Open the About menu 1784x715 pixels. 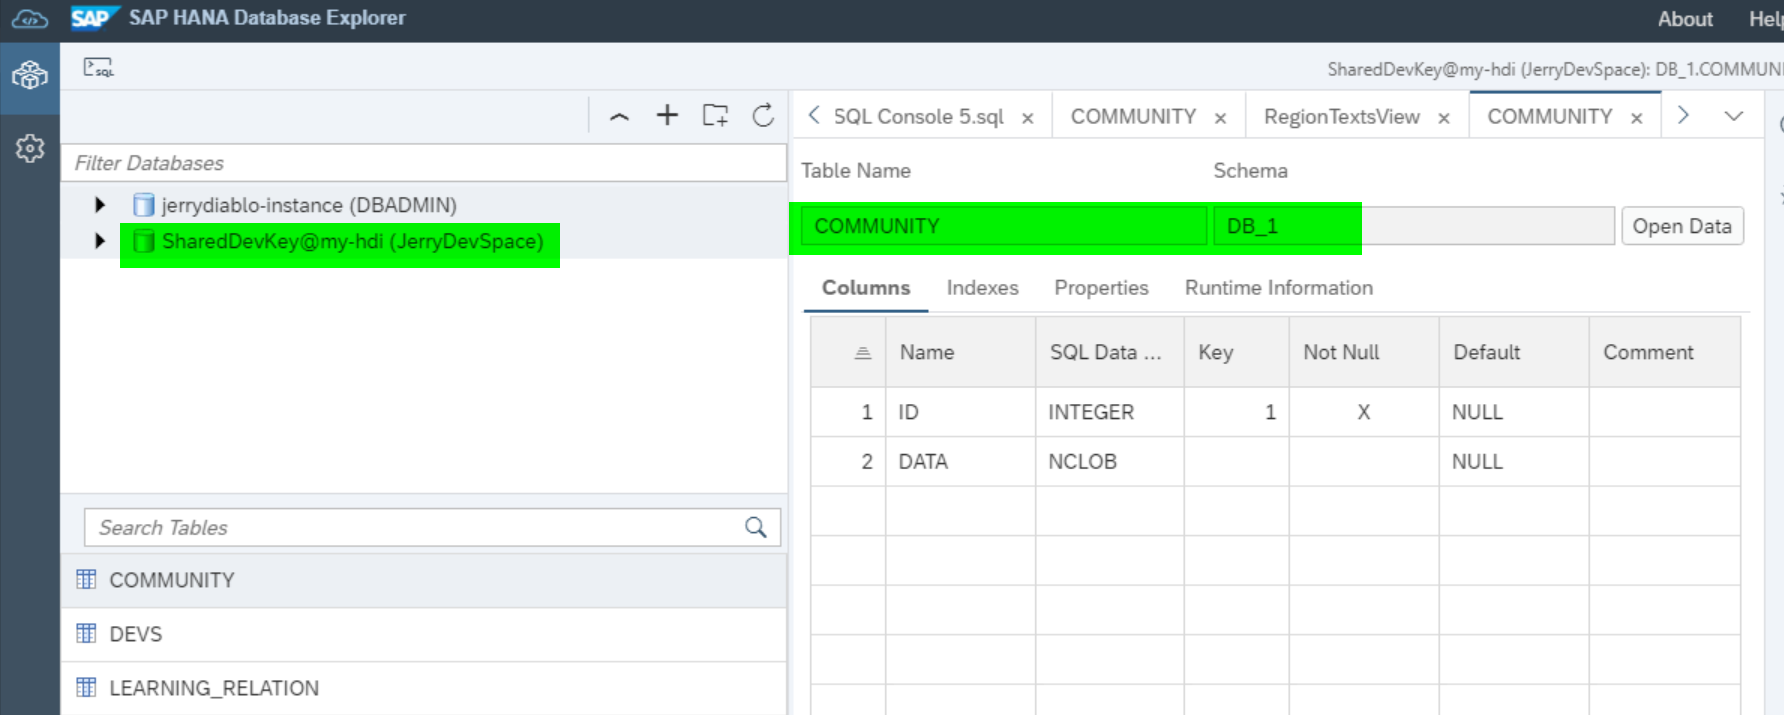click(x=1685, y=19)
